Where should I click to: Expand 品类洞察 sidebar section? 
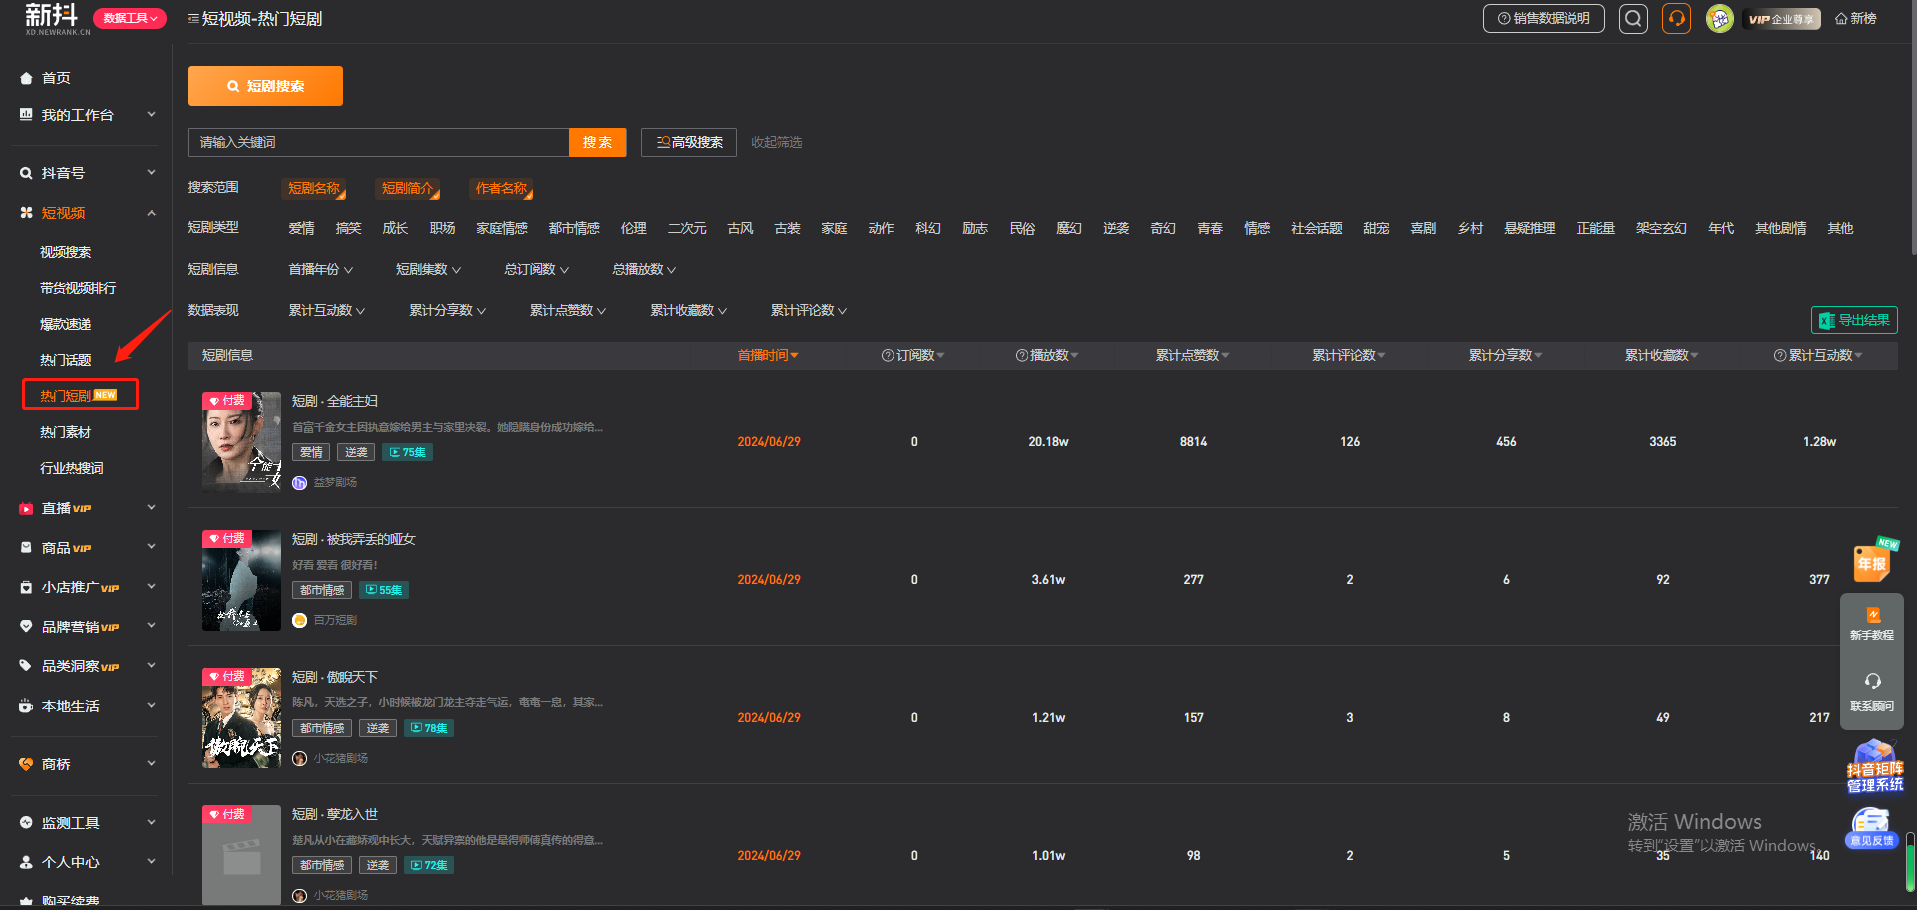pos(88,666)
